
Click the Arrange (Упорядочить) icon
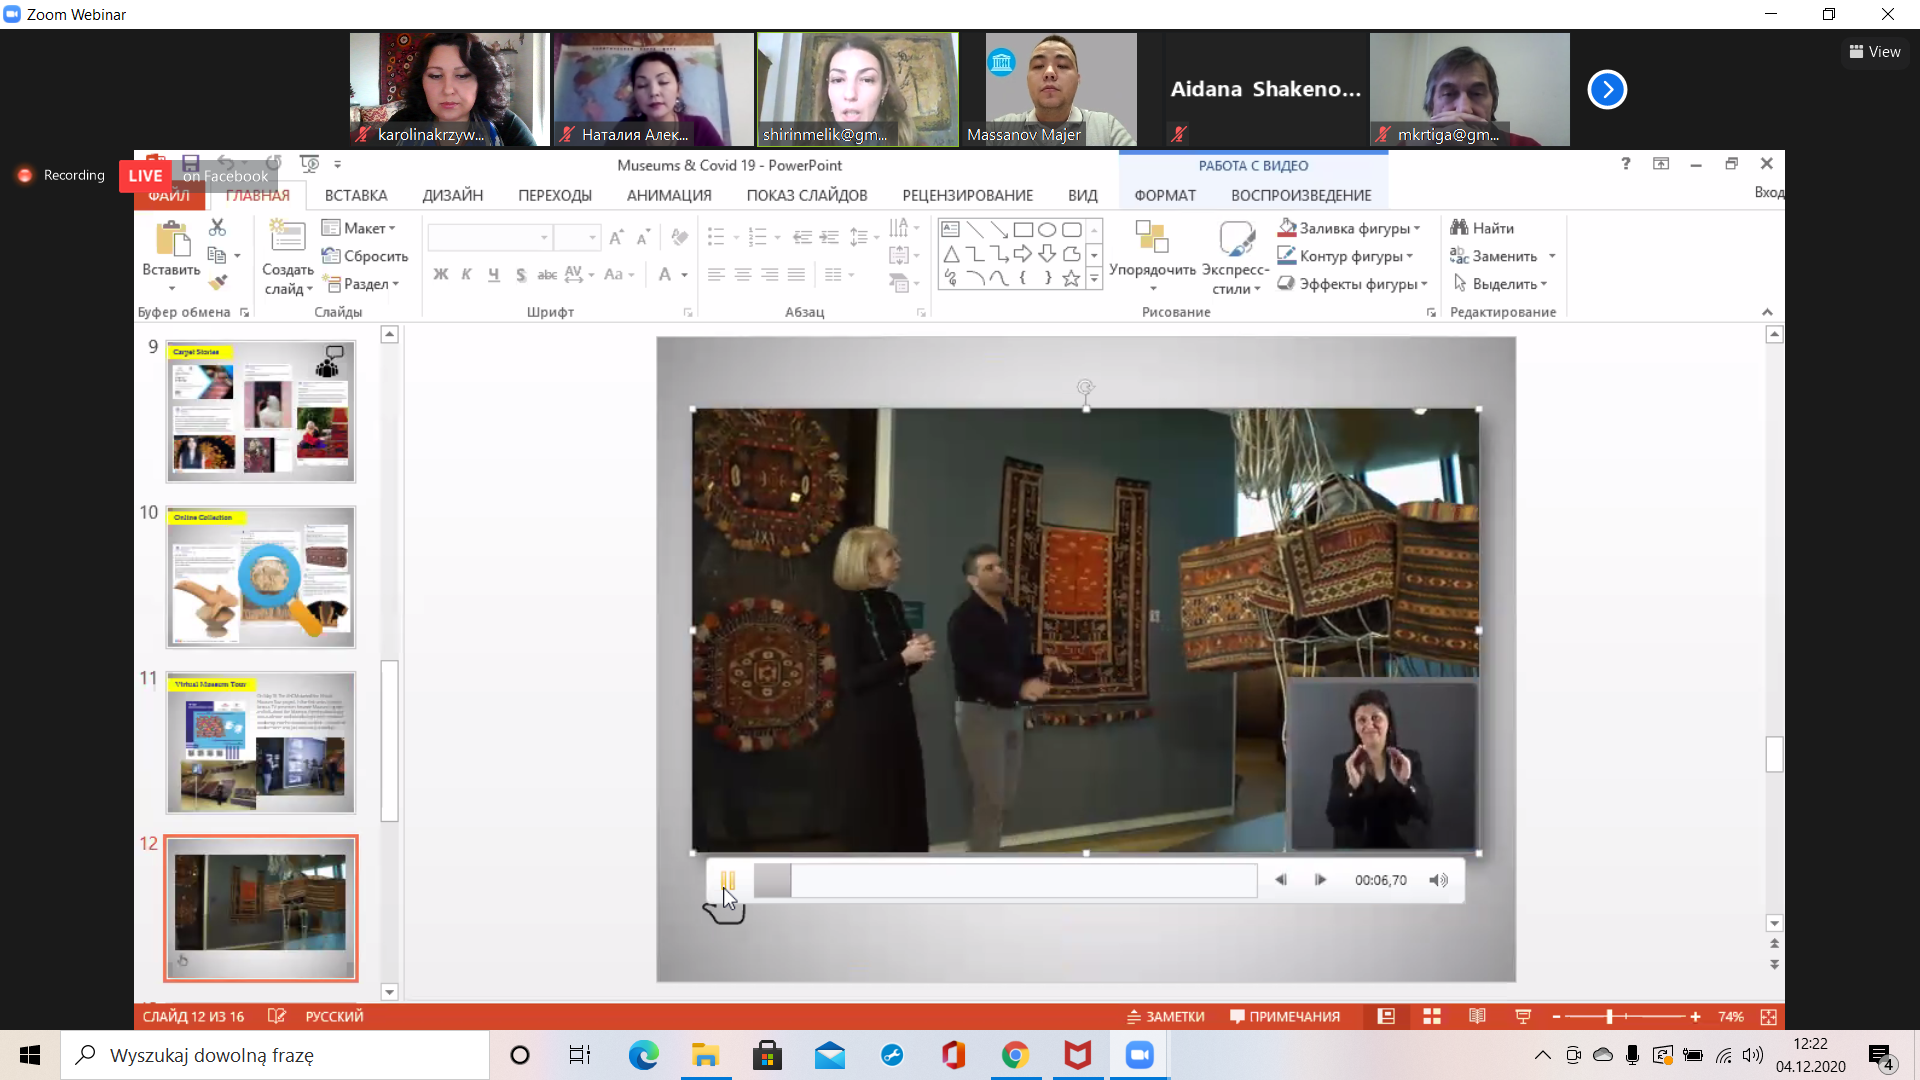(x=1152, y=238)
